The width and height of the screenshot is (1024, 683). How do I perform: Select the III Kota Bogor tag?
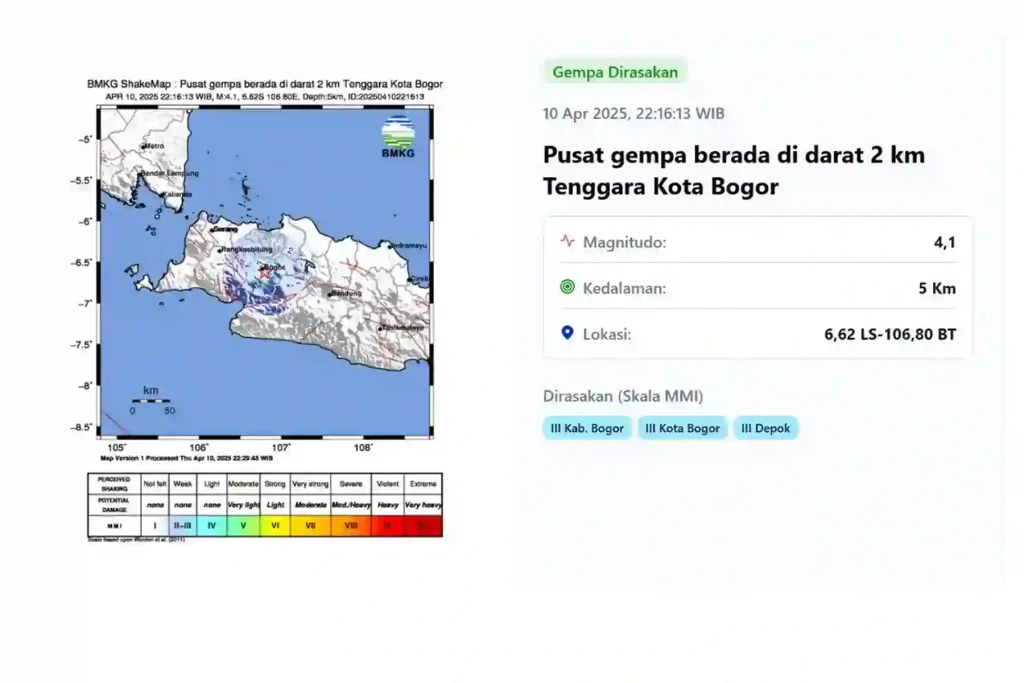[x=682, y=428]
